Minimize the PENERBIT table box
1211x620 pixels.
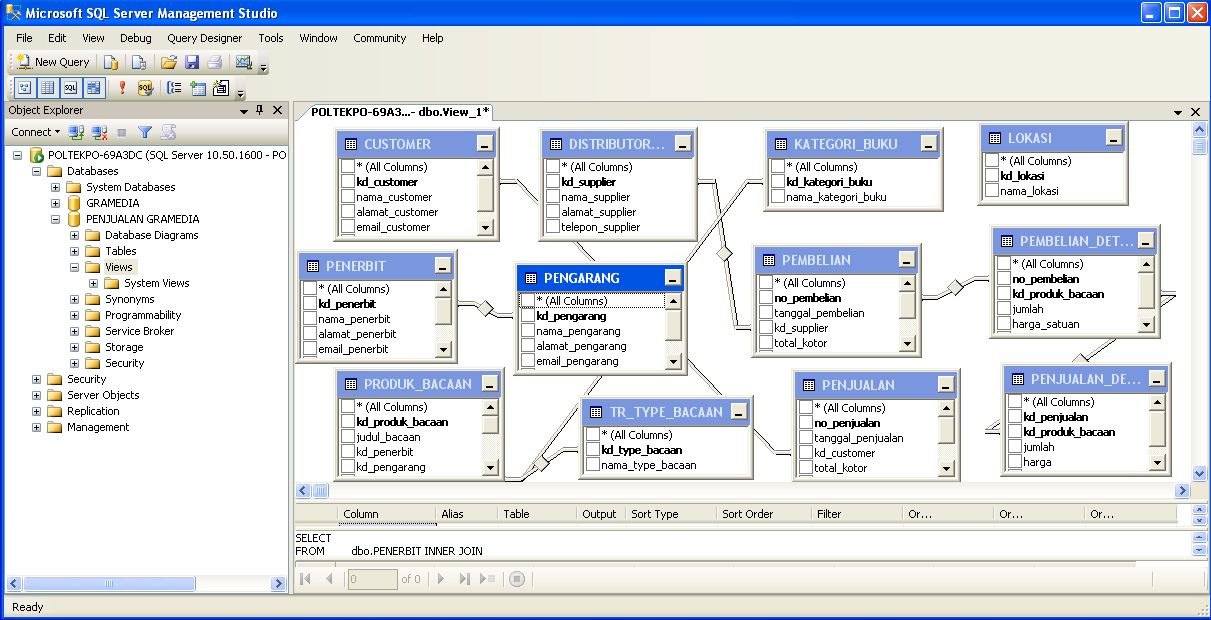[443, 266]
